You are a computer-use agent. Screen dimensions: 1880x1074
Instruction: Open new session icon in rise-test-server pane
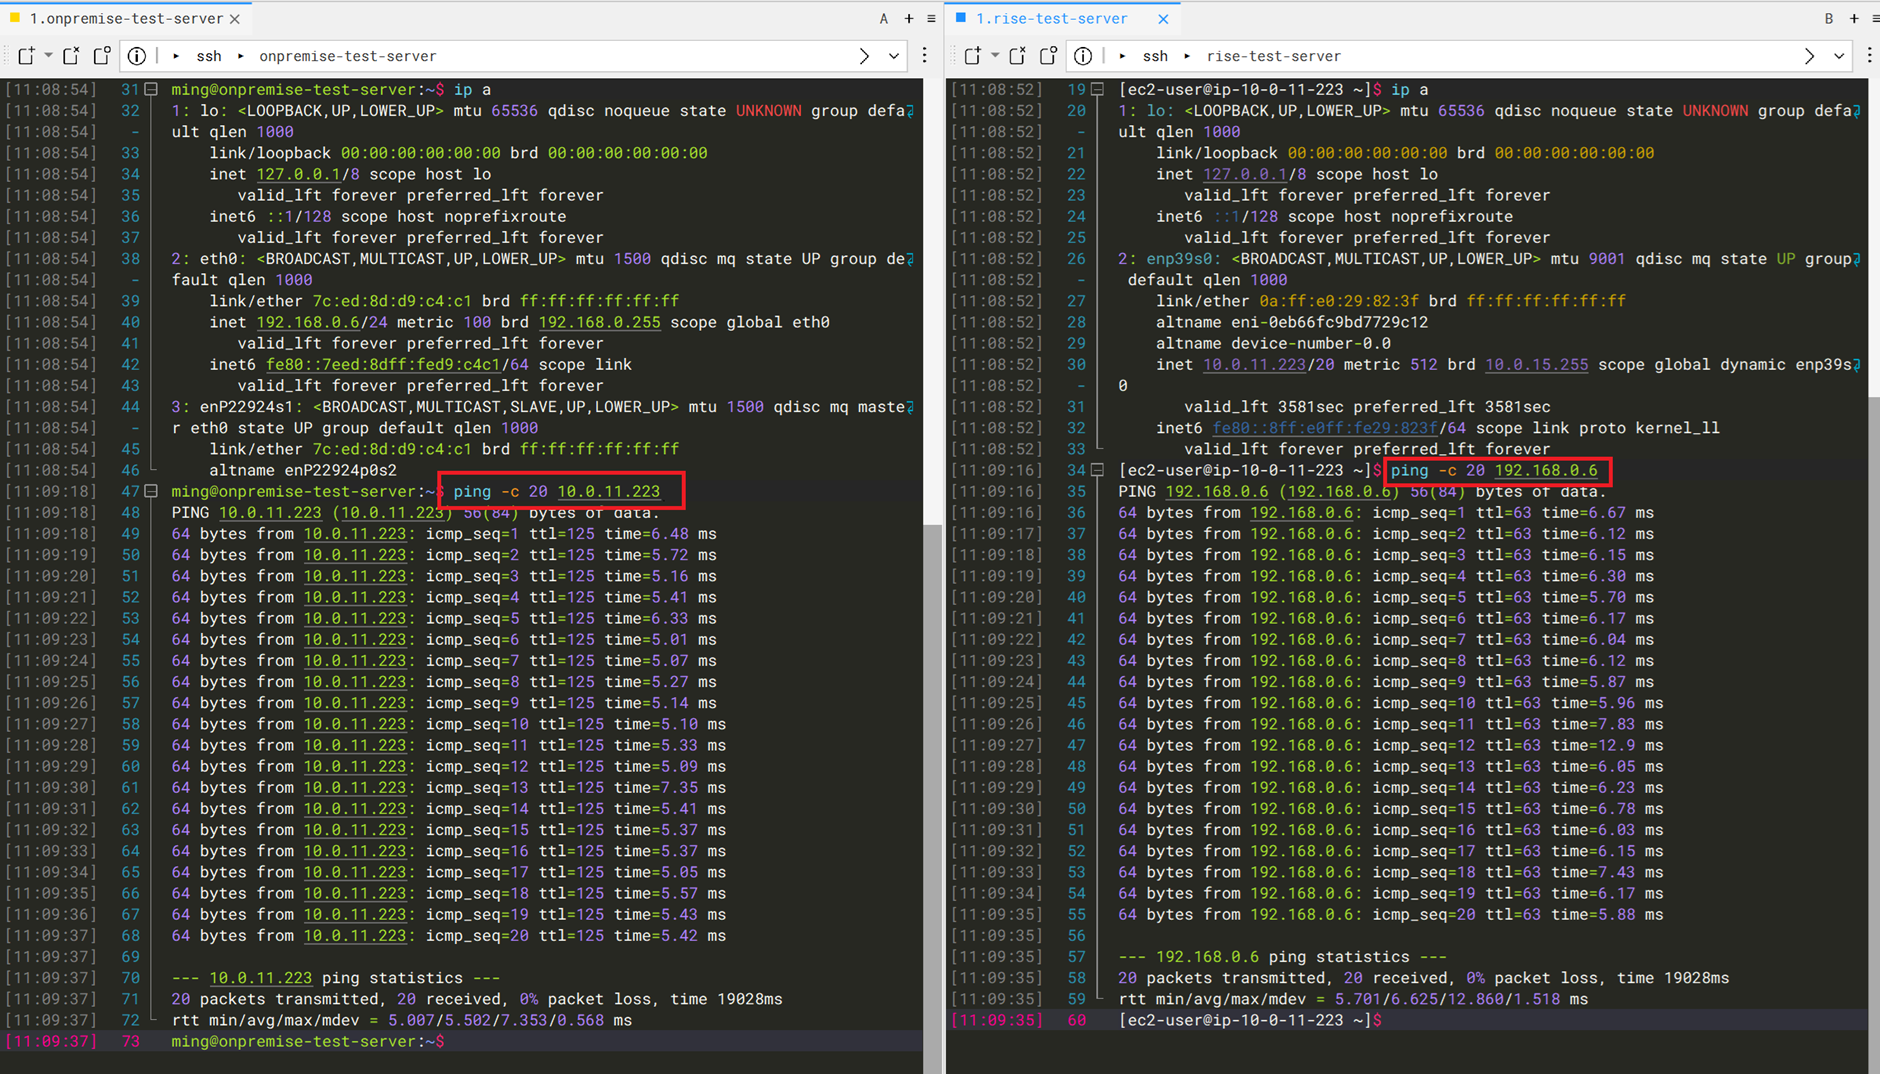click(973, 56)
